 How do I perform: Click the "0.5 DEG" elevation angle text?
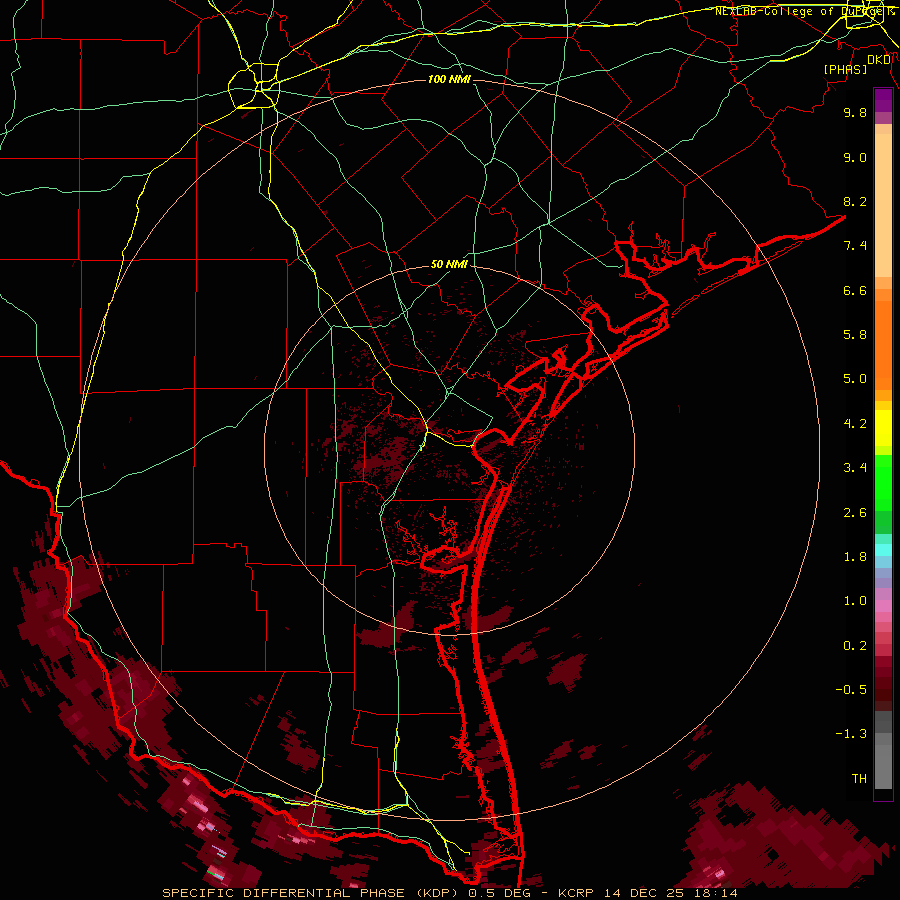[499, 893]
